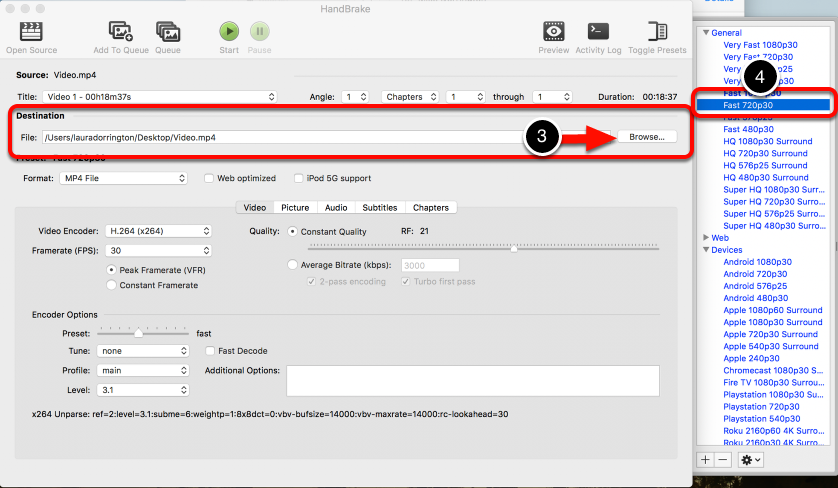
Task: Expand the Web presets group
Action: point(706,237)
